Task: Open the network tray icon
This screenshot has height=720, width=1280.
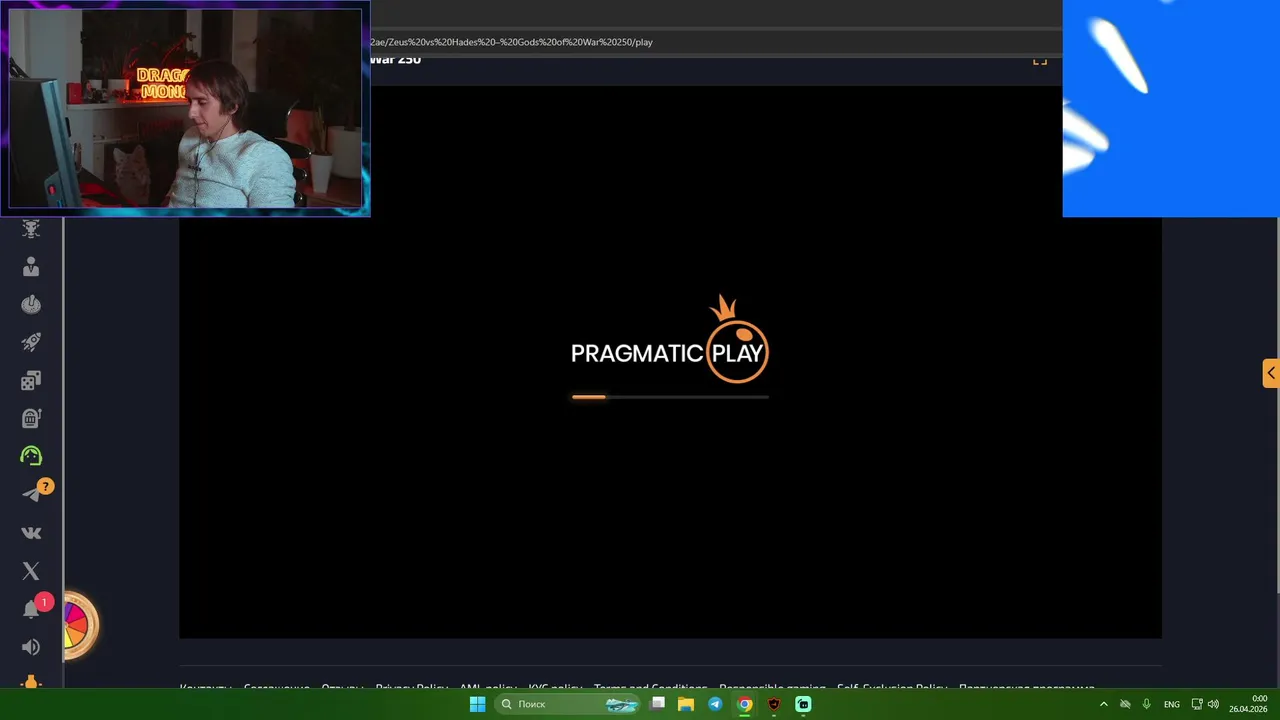Action: pos(1197,704)
